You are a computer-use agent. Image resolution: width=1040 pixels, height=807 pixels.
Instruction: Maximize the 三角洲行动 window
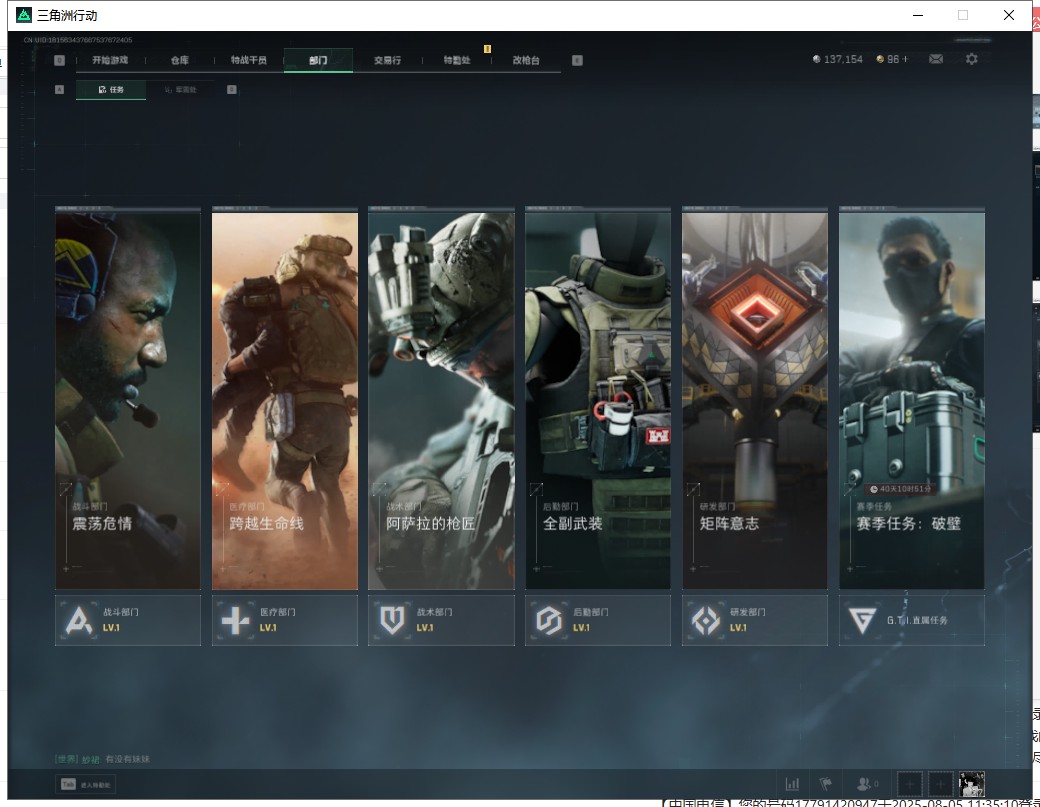pyautogui.click(x=963, y=15)
